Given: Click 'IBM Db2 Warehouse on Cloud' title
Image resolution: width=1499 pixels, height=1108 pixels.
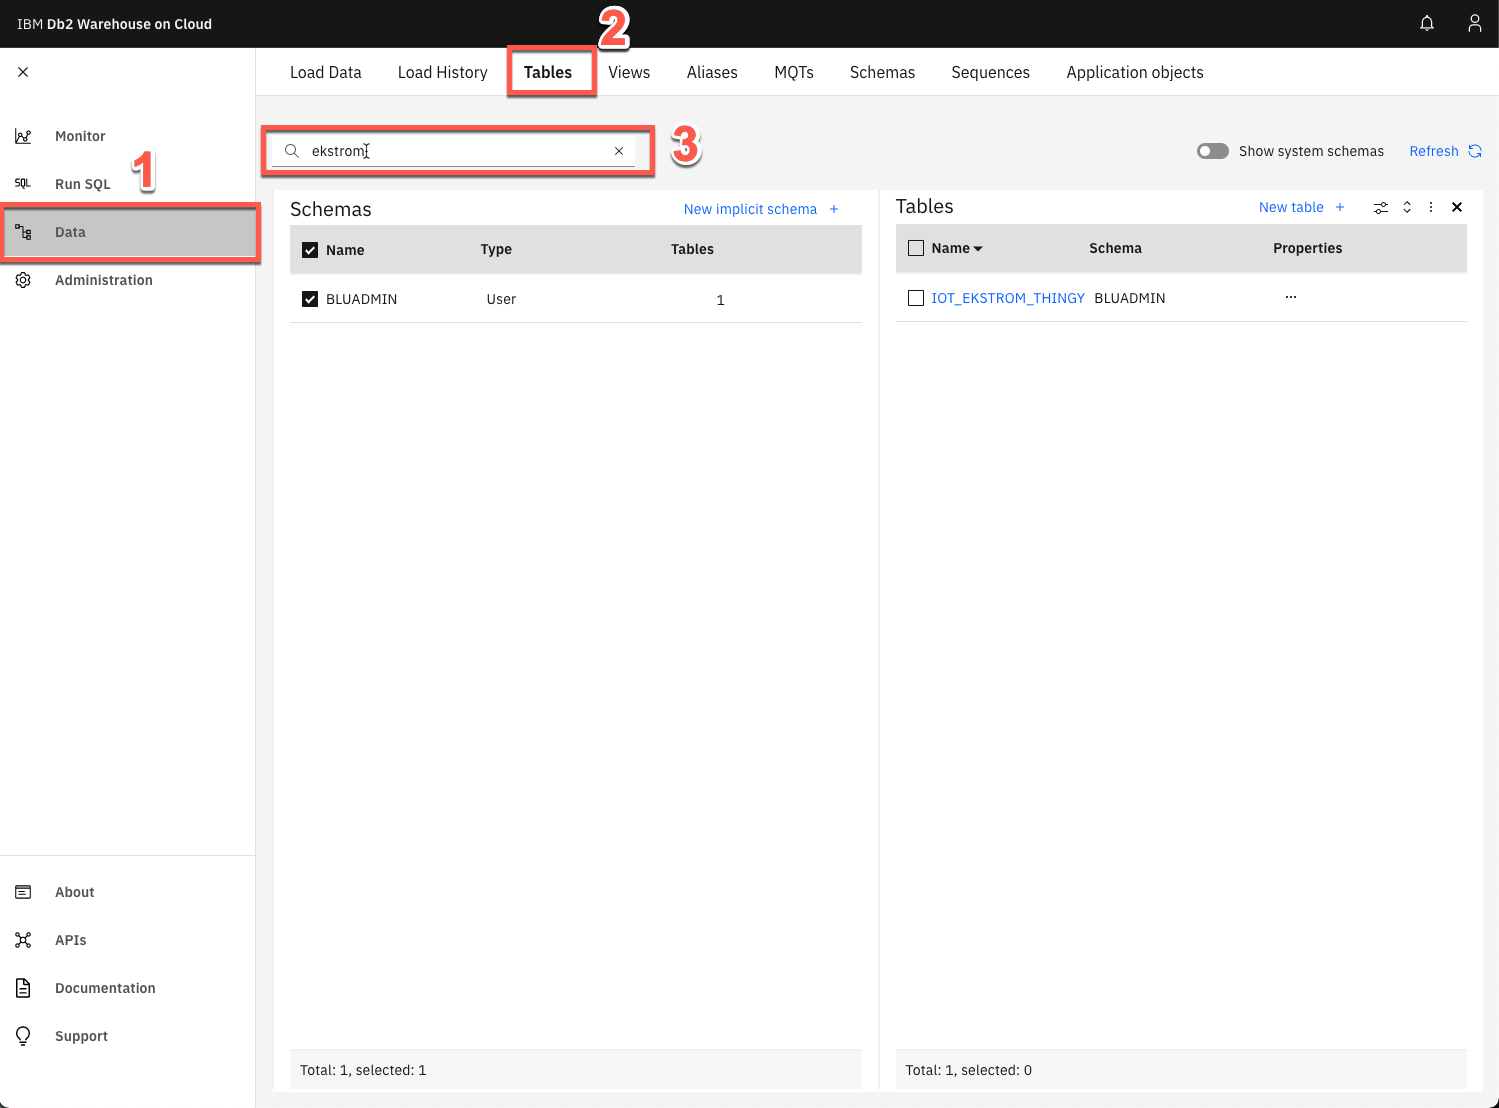Looking at the screenshot, I should 114,24.
